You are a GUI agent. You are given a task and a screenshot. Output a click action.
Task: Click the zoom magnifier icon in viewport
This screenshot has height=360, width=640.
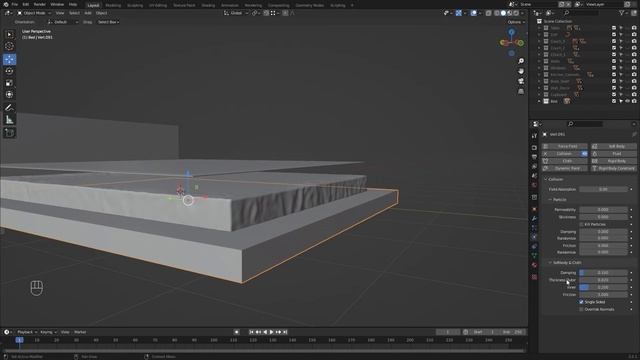tap(521, 61)
